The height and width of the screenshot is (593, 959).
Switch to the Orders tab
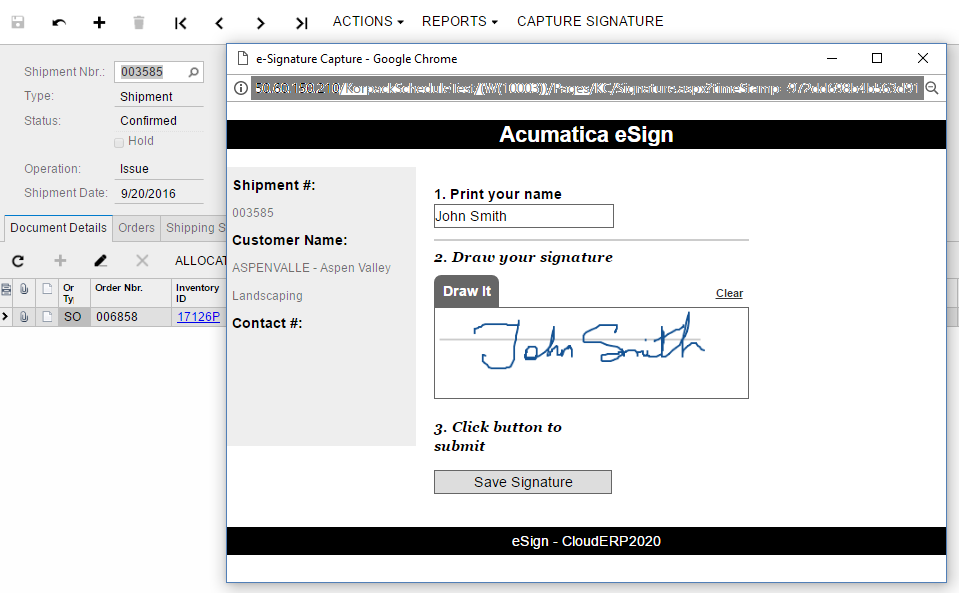point(136,228)
